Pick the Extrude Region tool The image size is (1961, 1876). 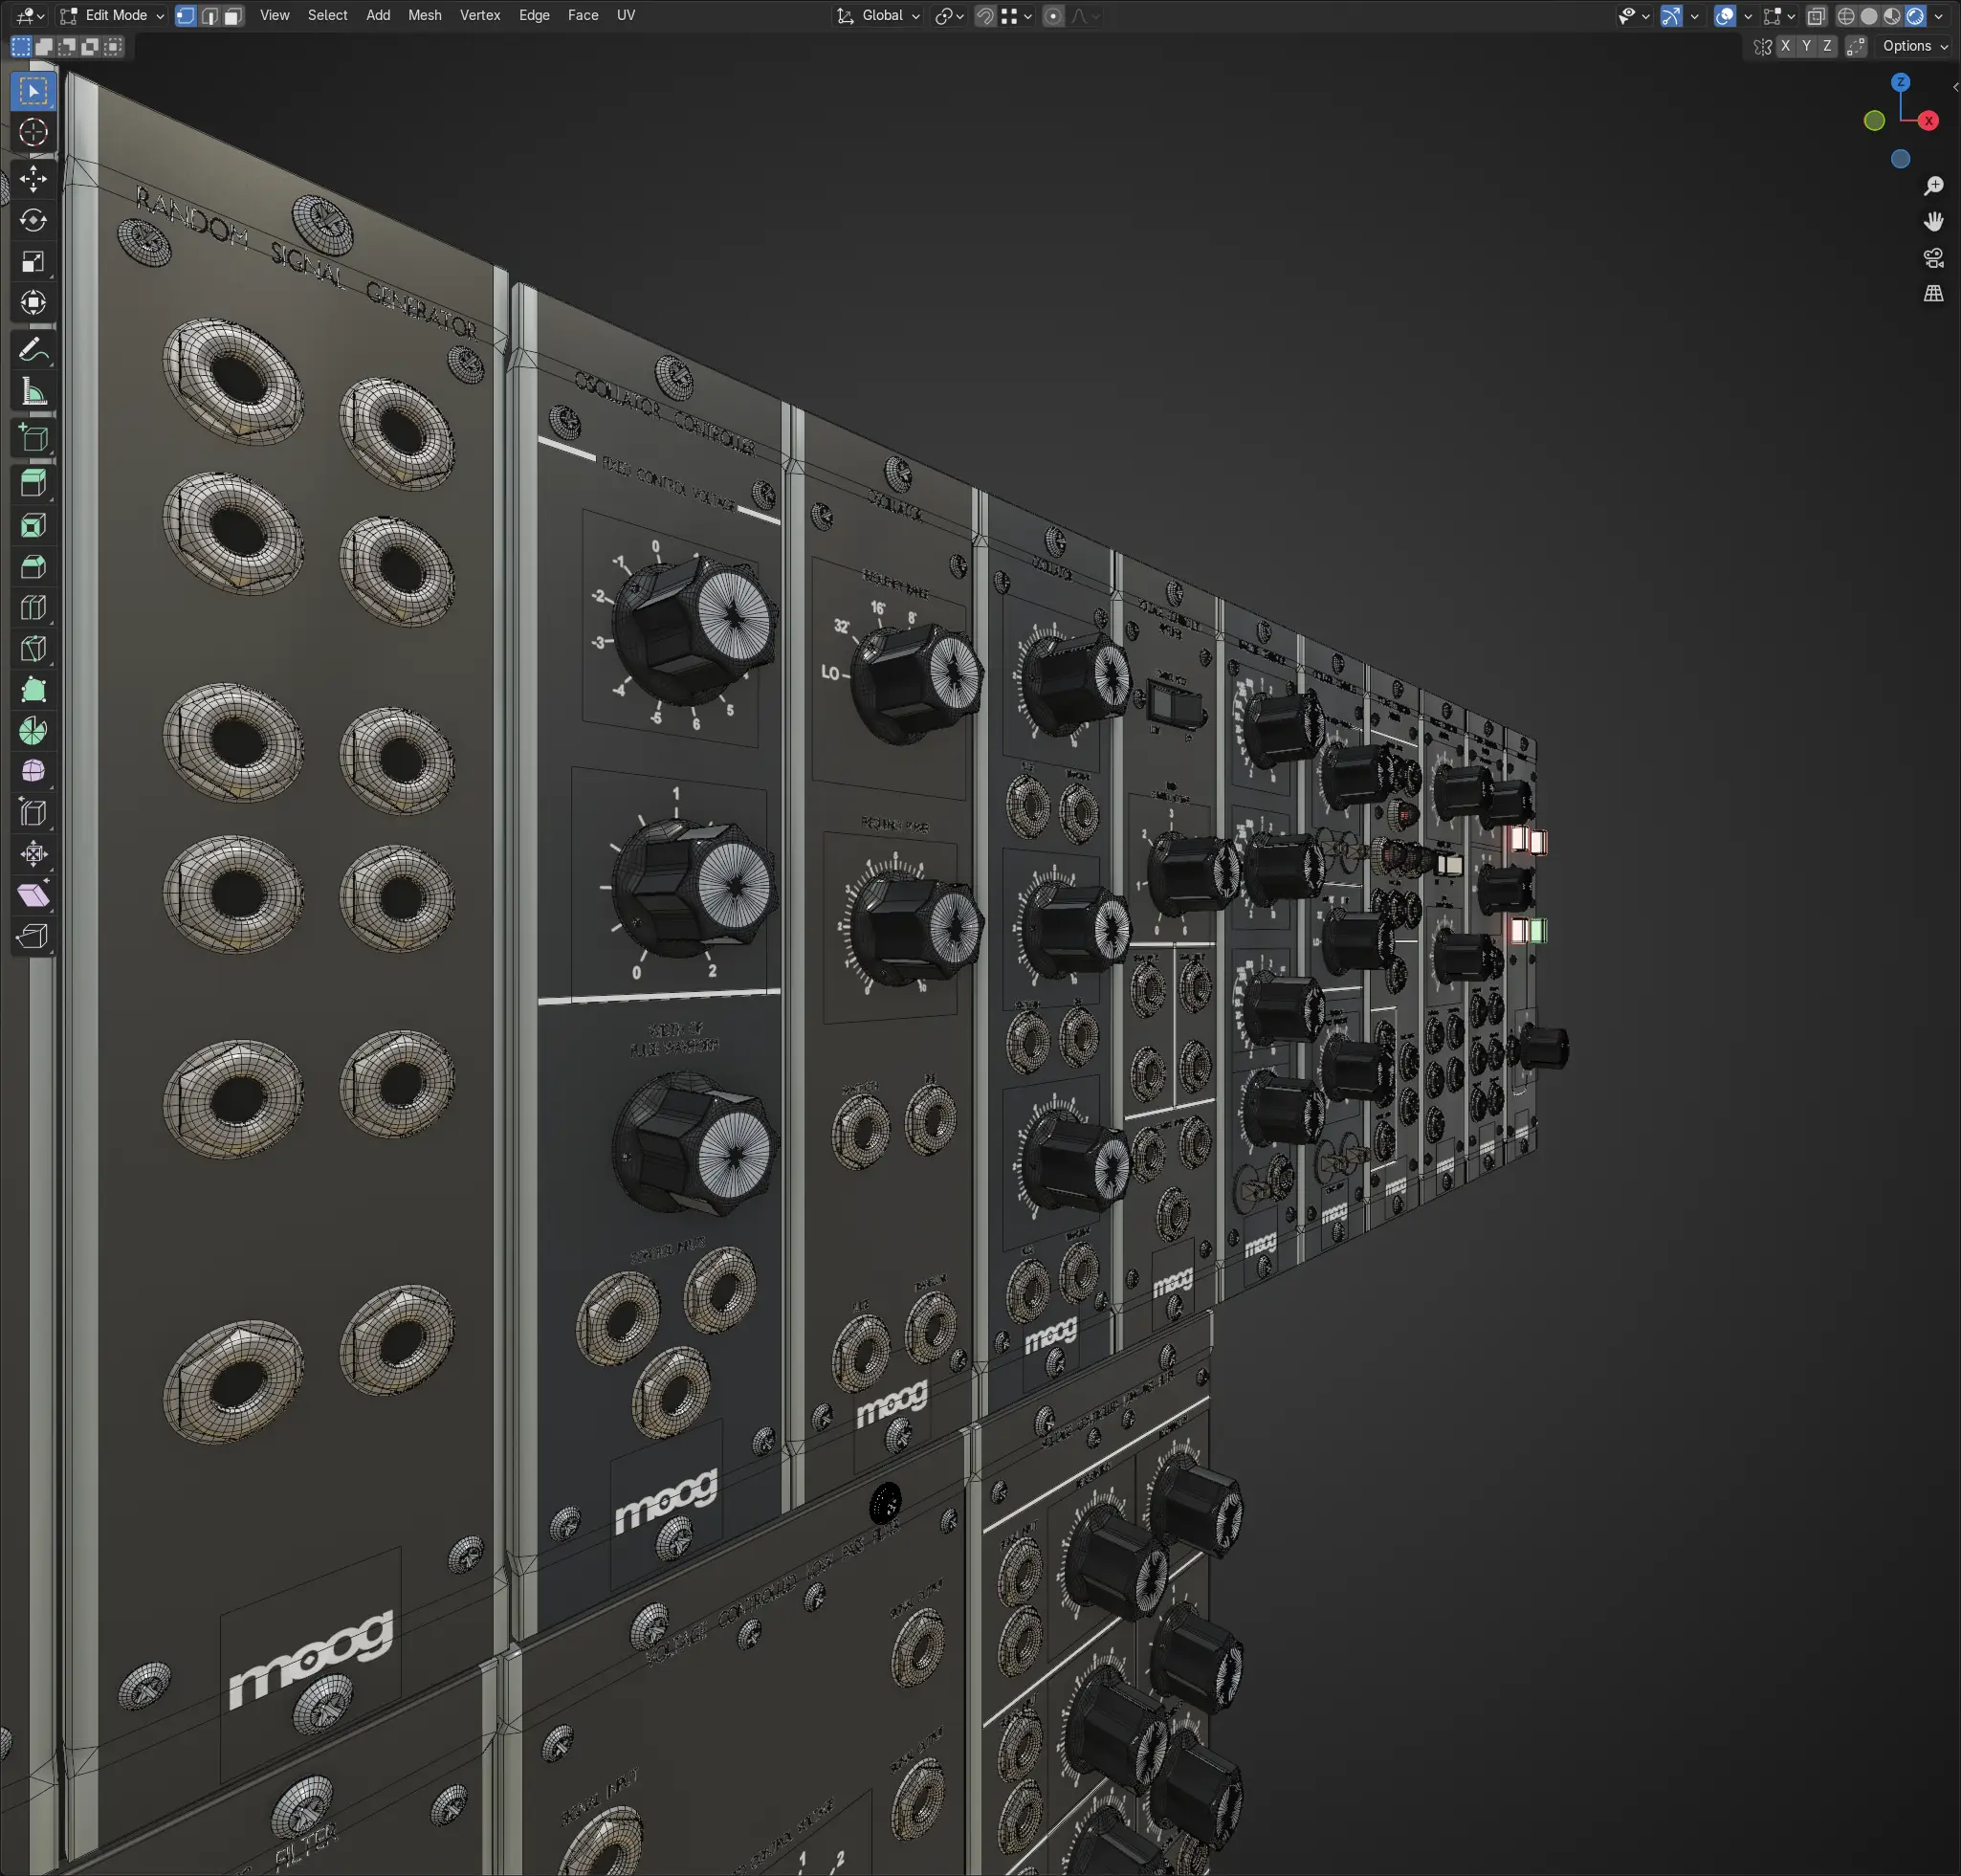(x=33, y=484)
